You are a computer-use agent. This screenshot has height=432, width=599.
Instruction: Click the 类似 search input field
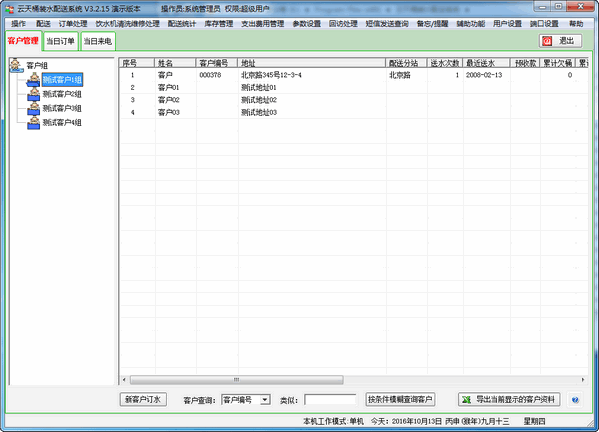click(x=330, y=400)
